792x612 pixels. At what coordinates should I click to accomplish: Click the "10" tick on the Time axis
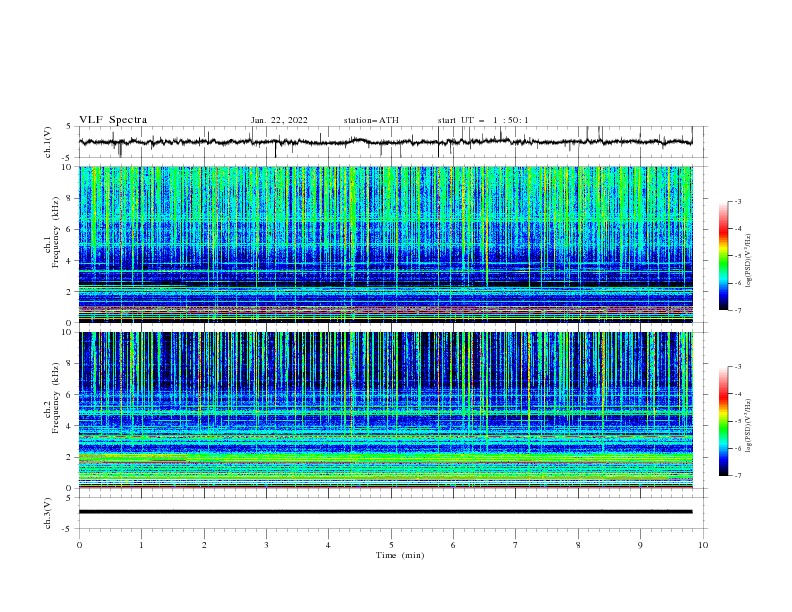pyautogui.click(x=703, y=545)
